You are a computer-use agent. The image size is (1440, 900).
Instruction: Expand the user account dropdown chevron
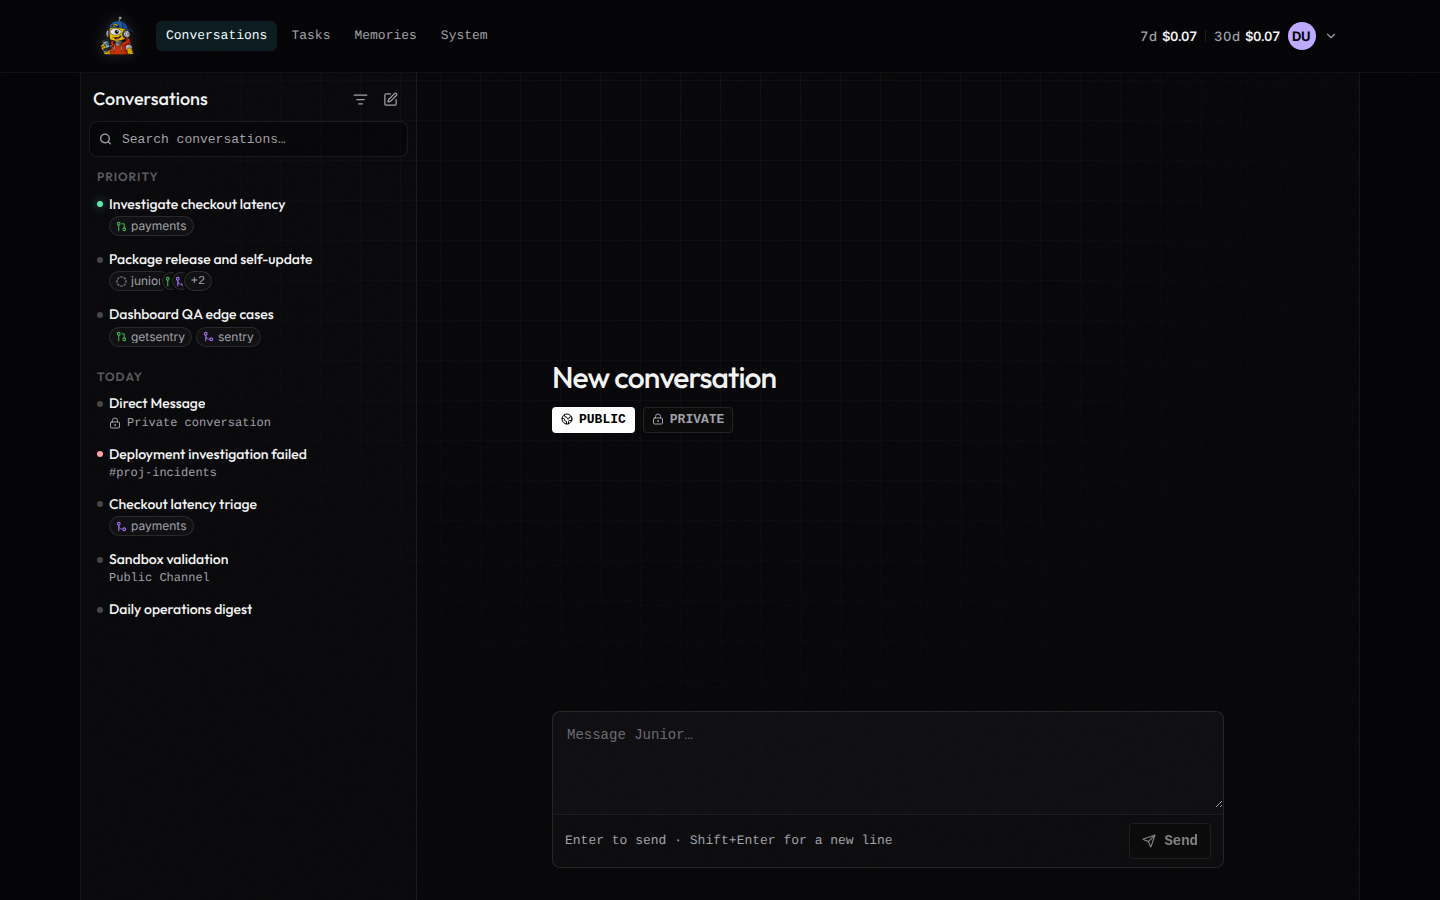(x=1331, y=36)
